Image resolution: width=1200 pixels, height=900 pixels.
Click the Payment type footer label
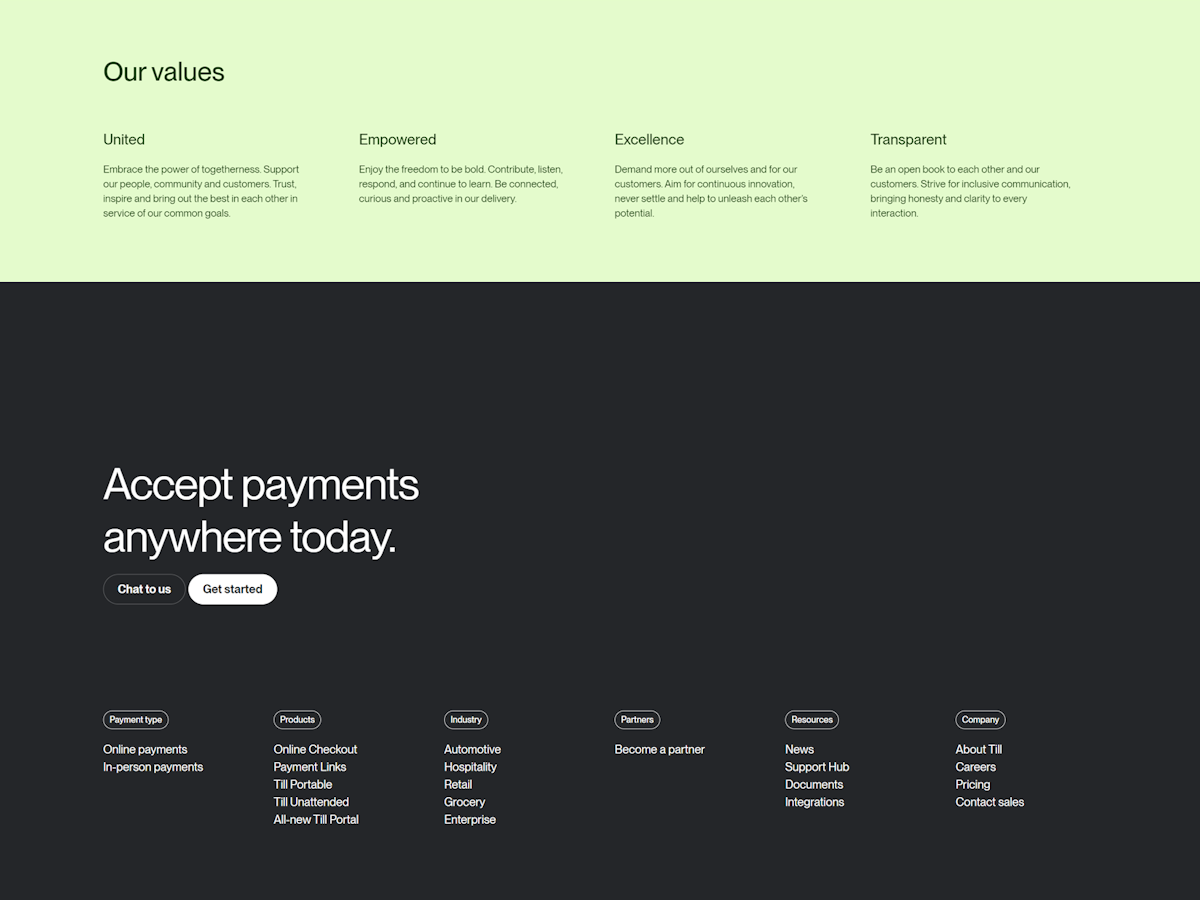pyautogui.click(x=136, y=720)
